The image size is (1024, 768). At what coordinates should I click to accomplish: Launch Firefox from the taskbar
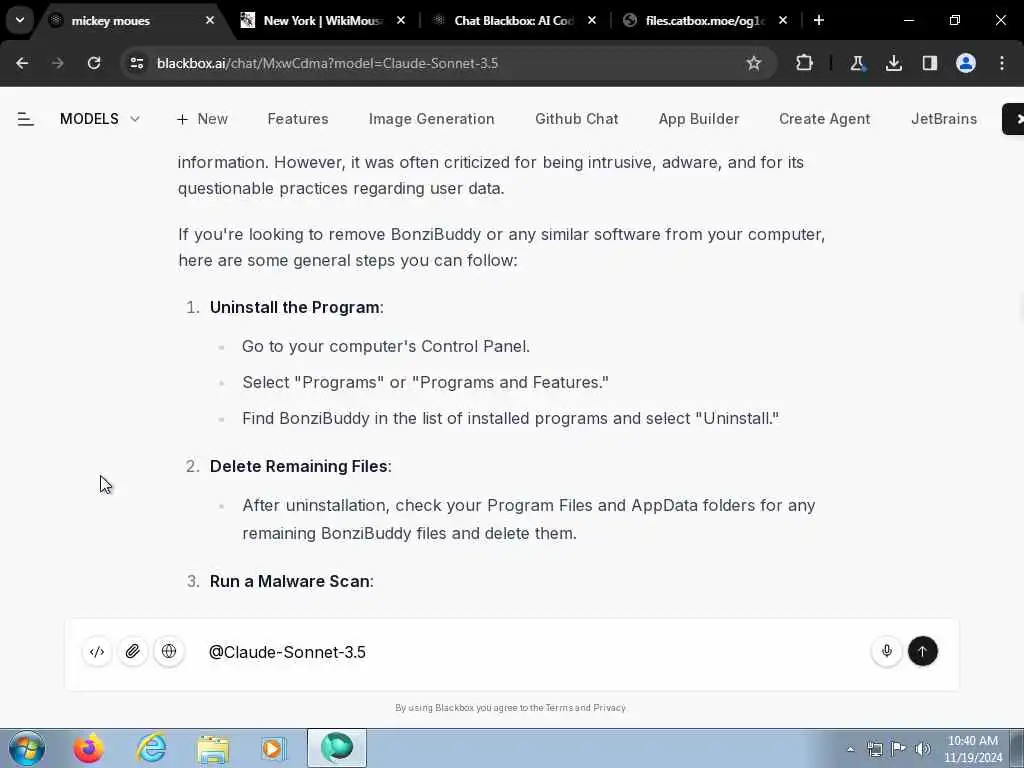88,748
